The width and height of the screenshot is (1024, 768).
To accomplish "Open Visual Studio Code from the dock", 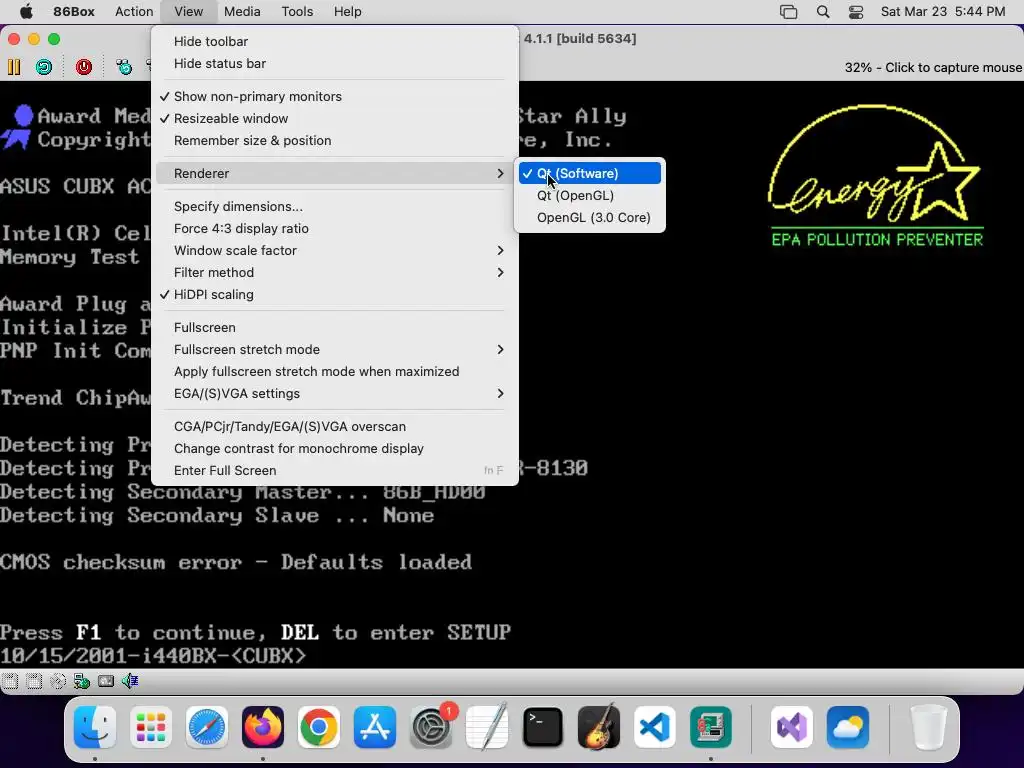I will click(x=655, y=727).
